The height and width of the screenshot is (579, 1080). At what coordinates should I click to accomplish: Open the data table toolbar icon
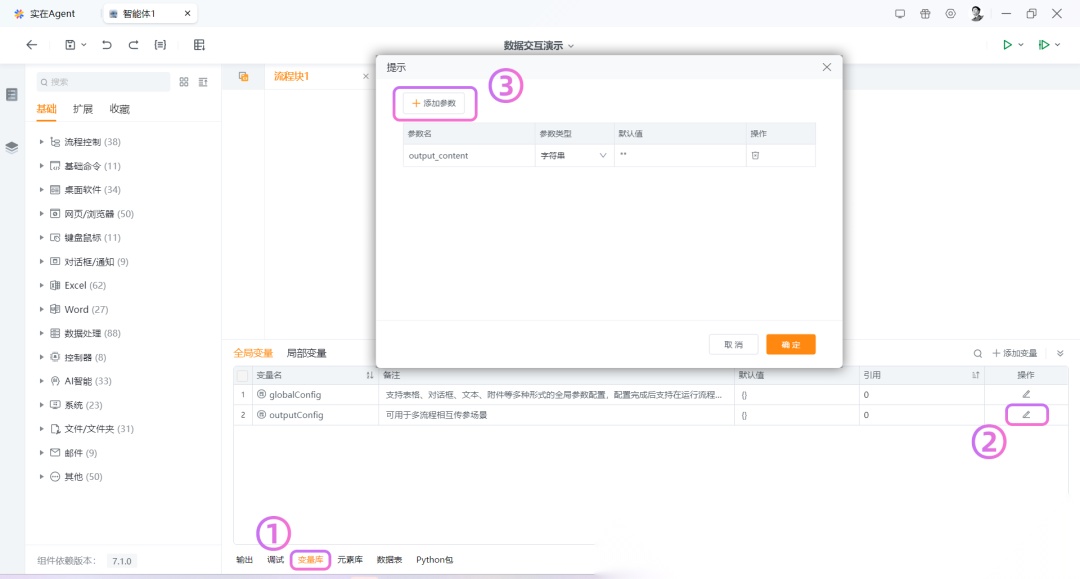(x=199, y=45)
